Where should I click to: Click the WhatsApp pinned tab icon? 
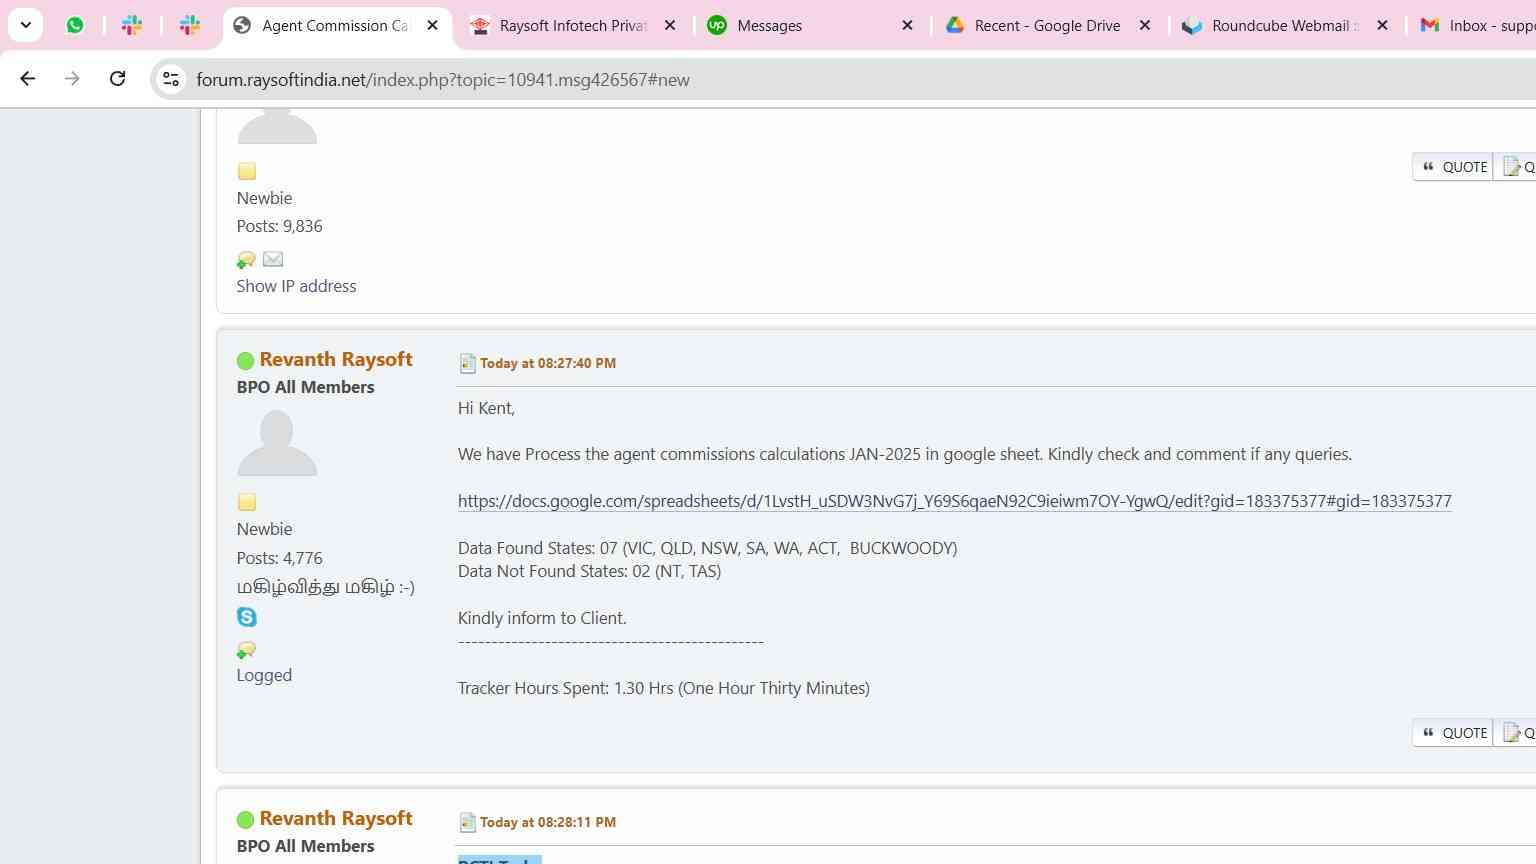pos(75,25)
